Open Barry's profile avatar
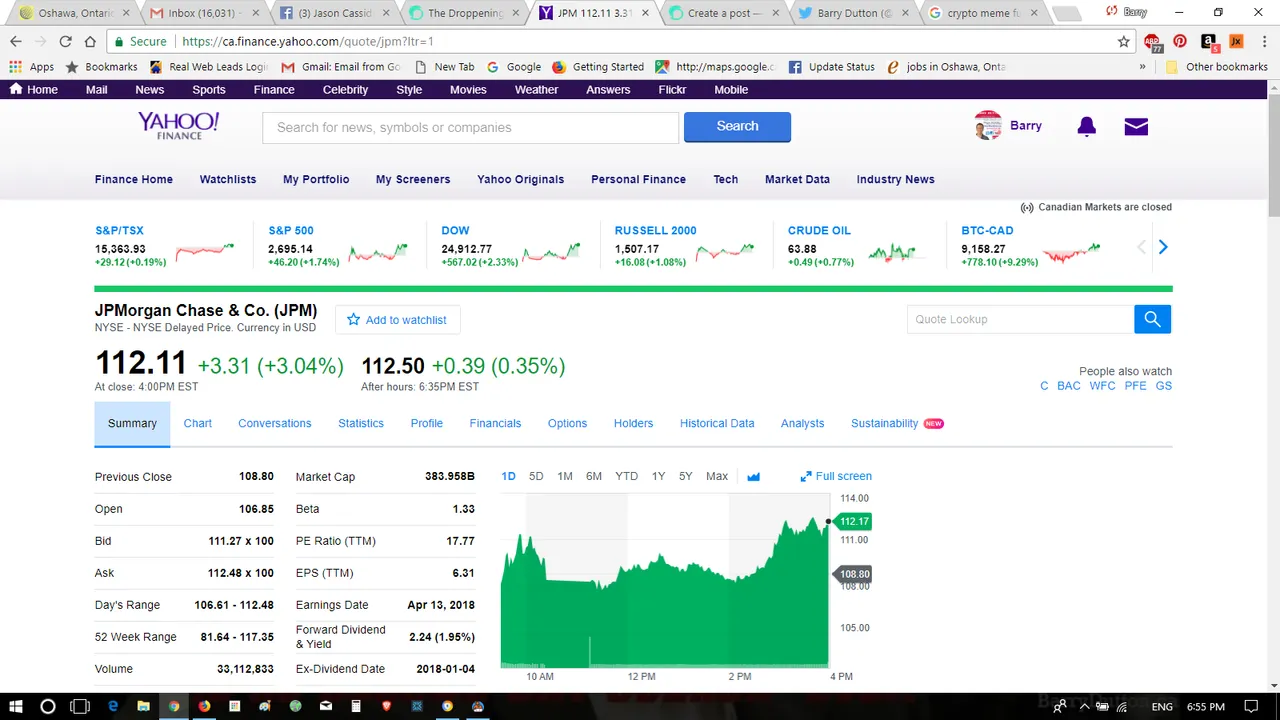Viewport: 1280px width, 720px height. pos(988,126)
